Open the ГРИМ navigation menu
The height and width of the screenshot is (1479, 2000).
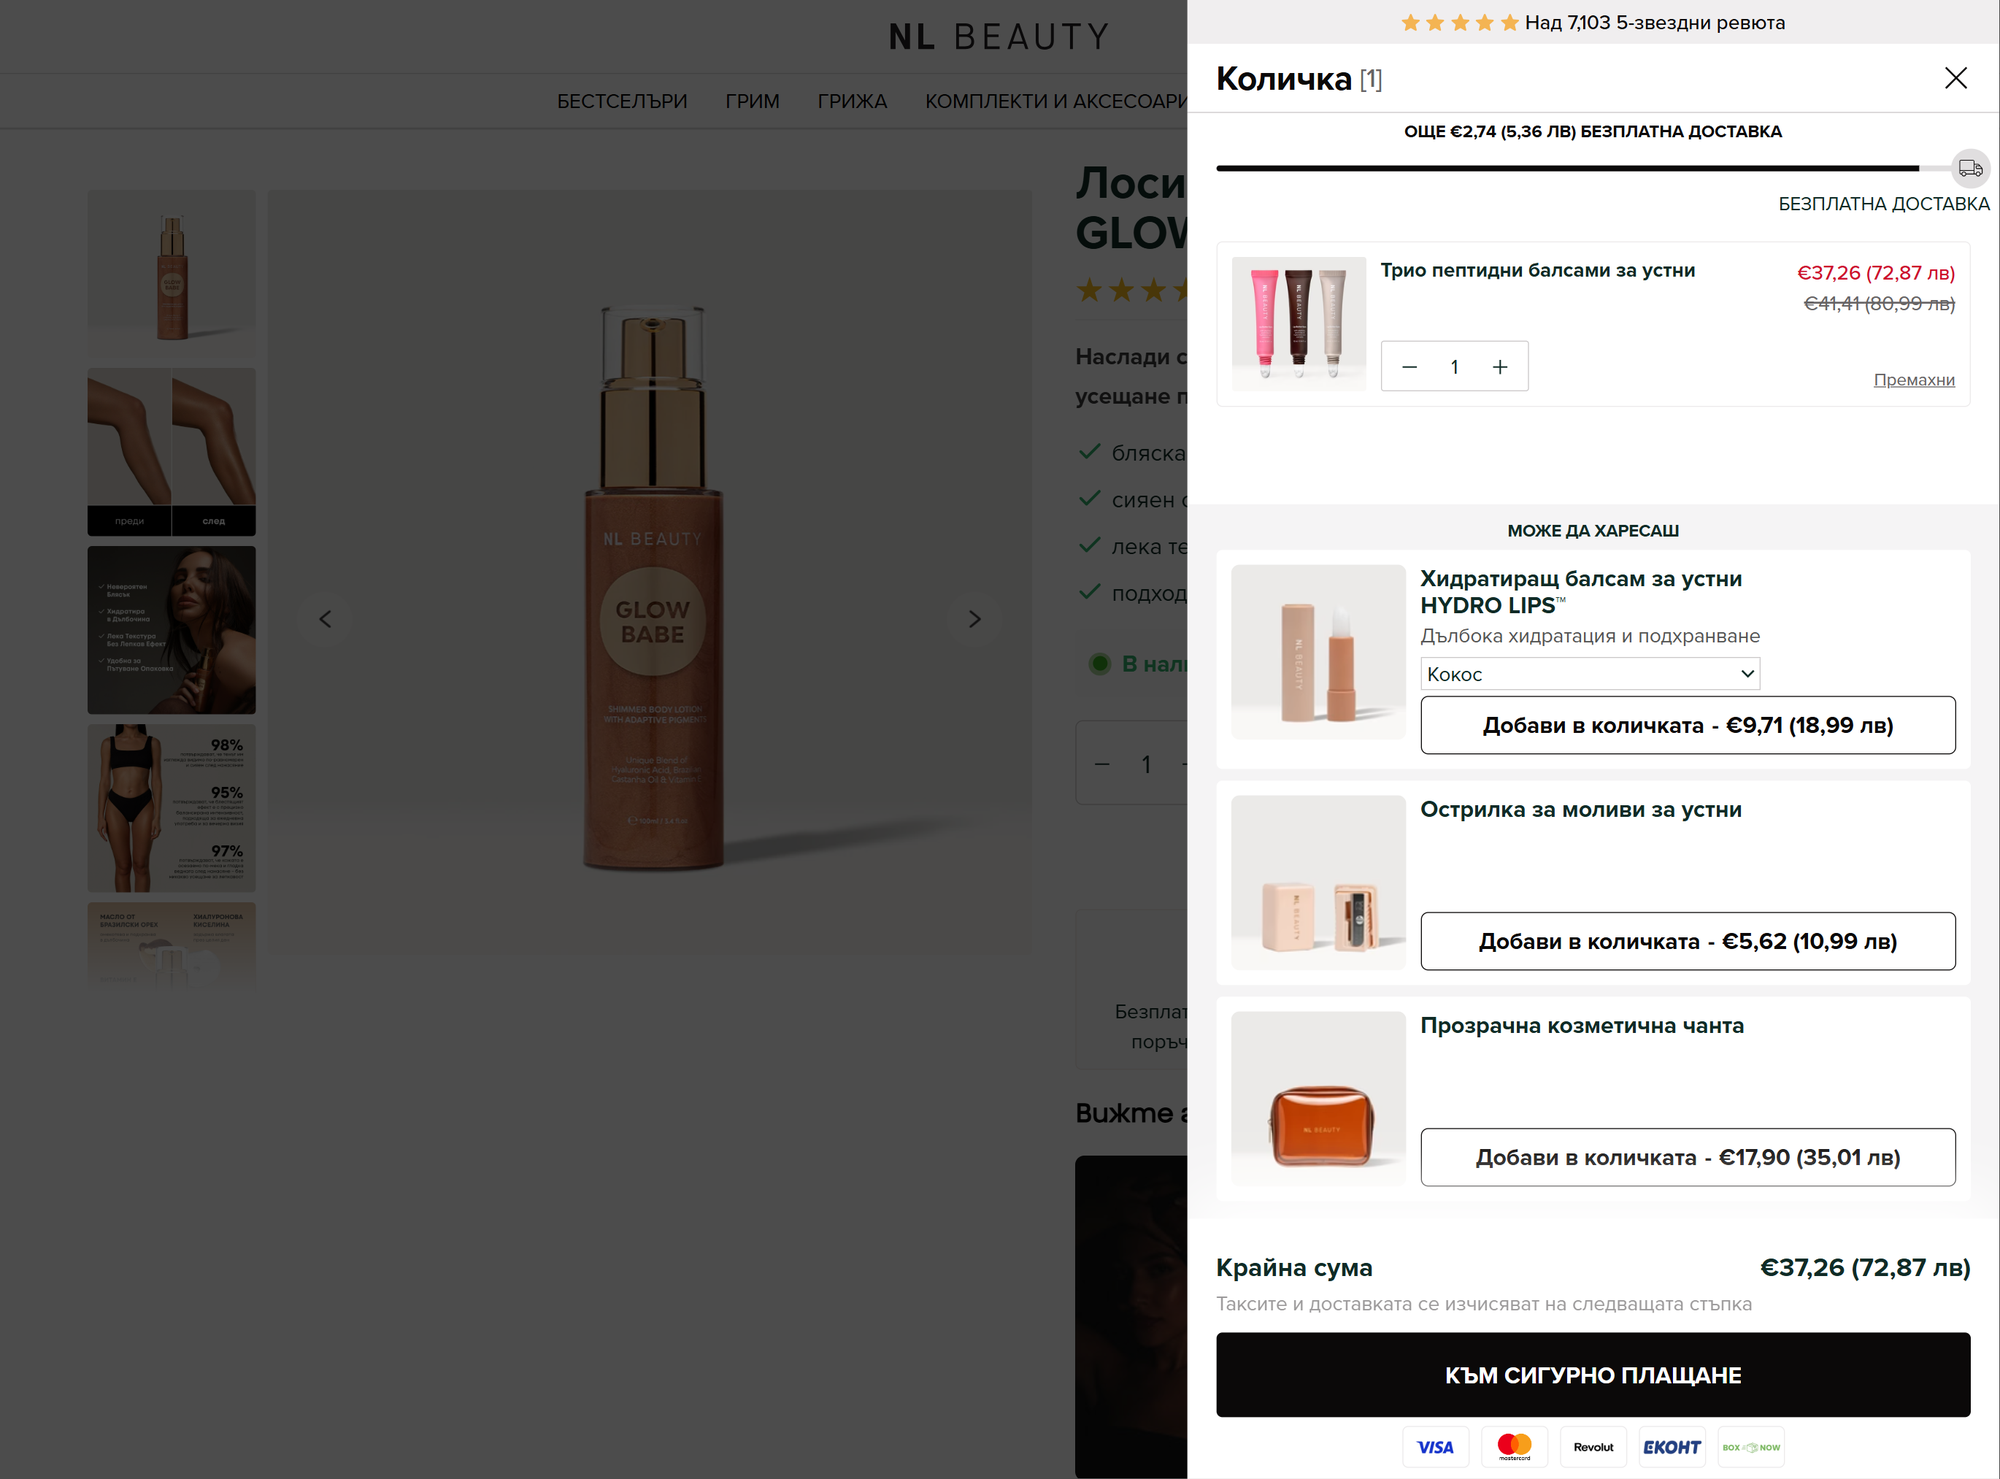(x=753, y=100)
